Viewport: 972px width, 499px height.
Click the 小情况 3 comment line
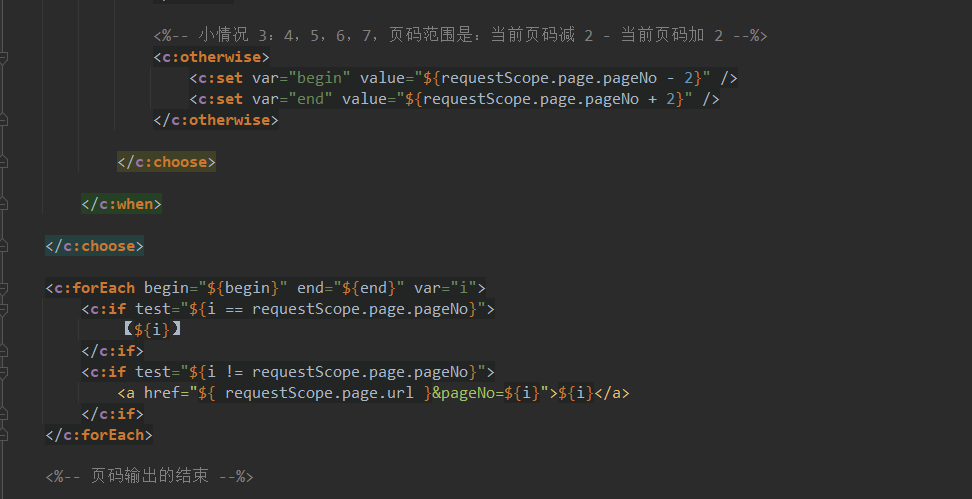[460, 36]
